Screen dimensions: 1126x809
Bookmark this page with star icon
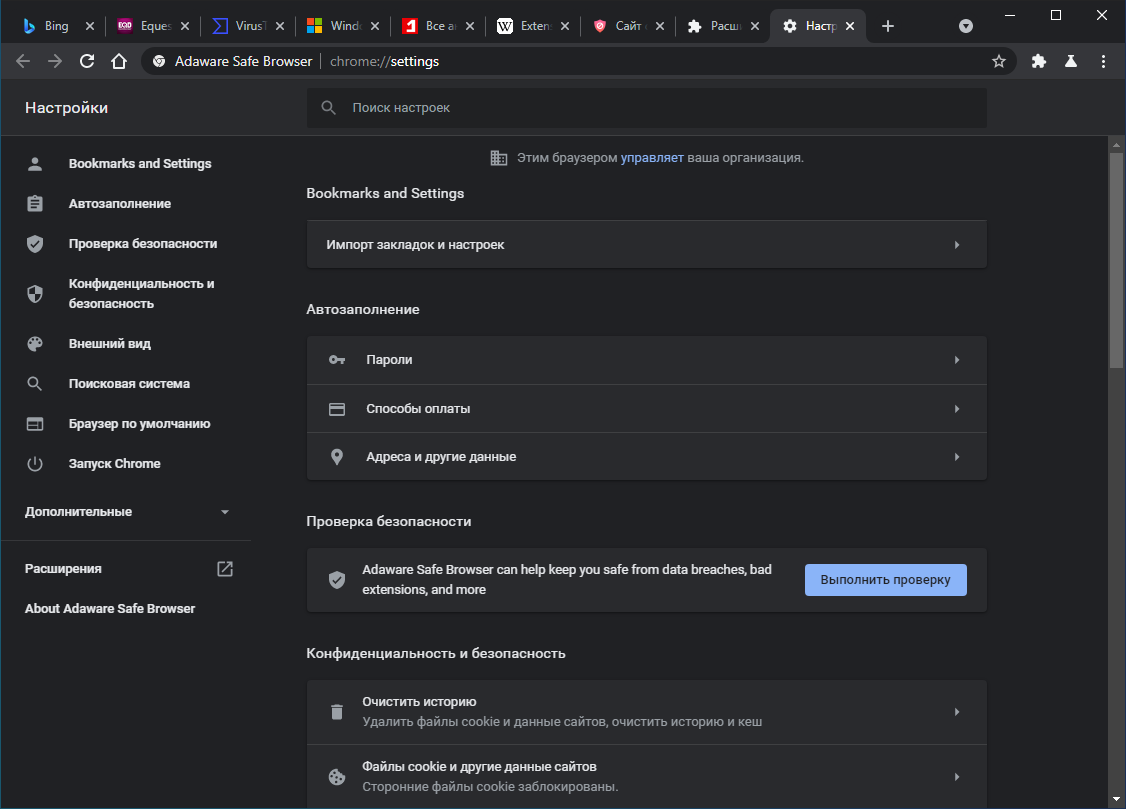(x=998, y=61)
